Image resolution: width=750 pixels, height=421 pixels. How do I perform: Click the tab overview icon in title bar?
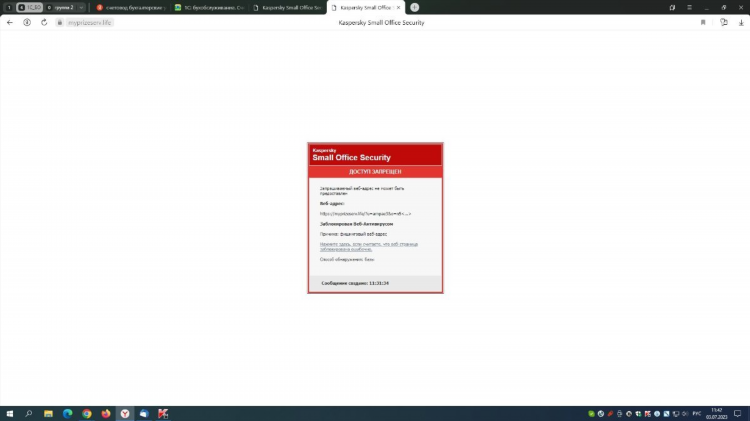(x=672, y=7)
